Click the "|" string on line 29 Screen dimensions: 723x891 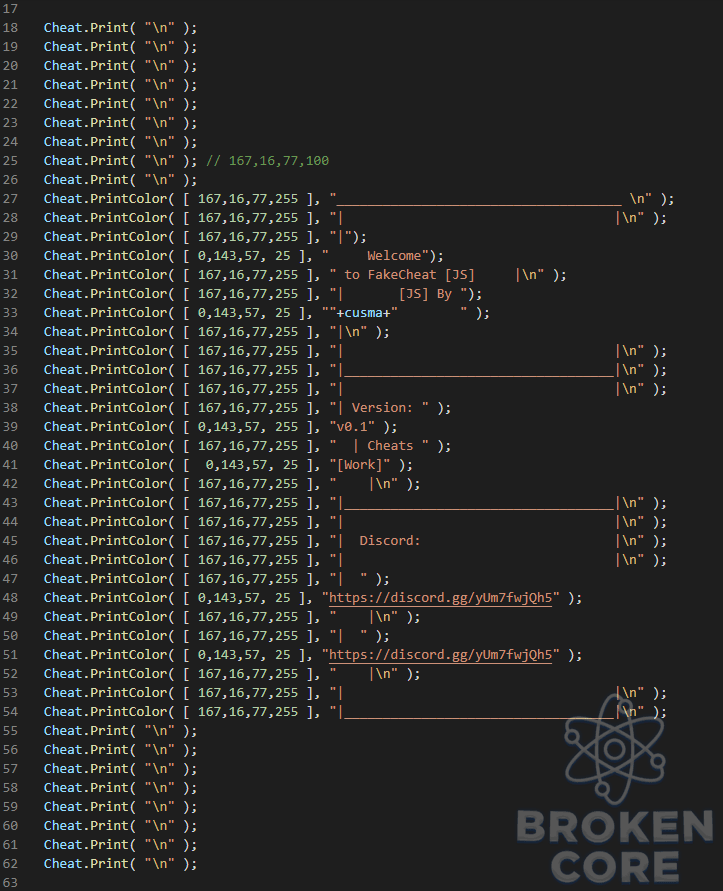pyautogui.click(x=340, y=237)
